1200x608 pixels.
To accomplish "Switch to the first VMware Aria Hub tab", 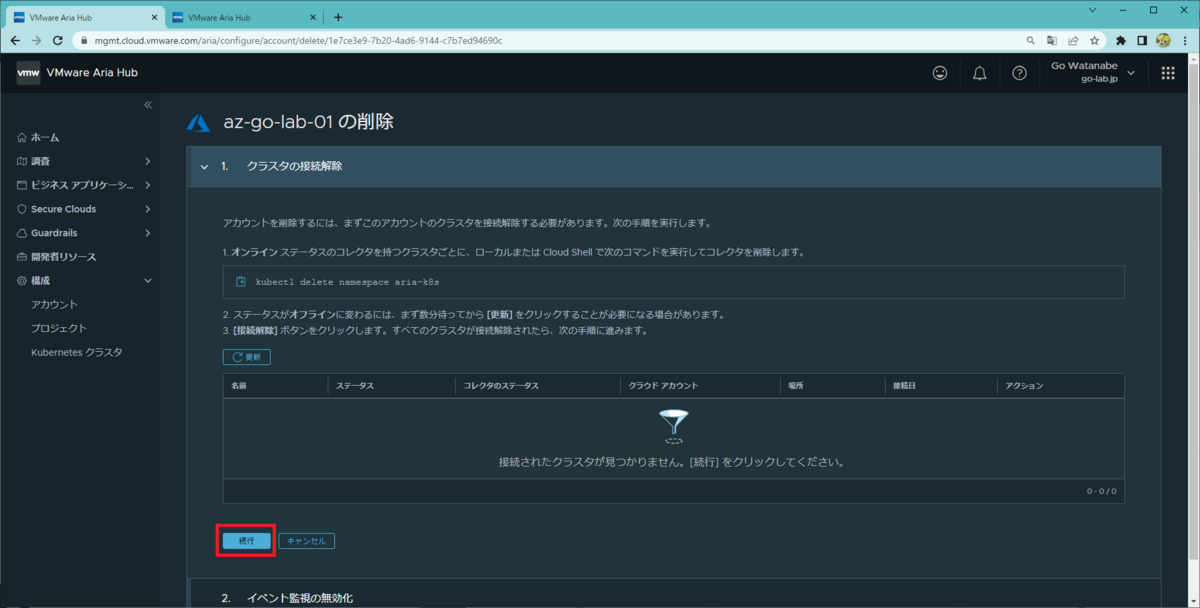I will click(x=82, y=17).
